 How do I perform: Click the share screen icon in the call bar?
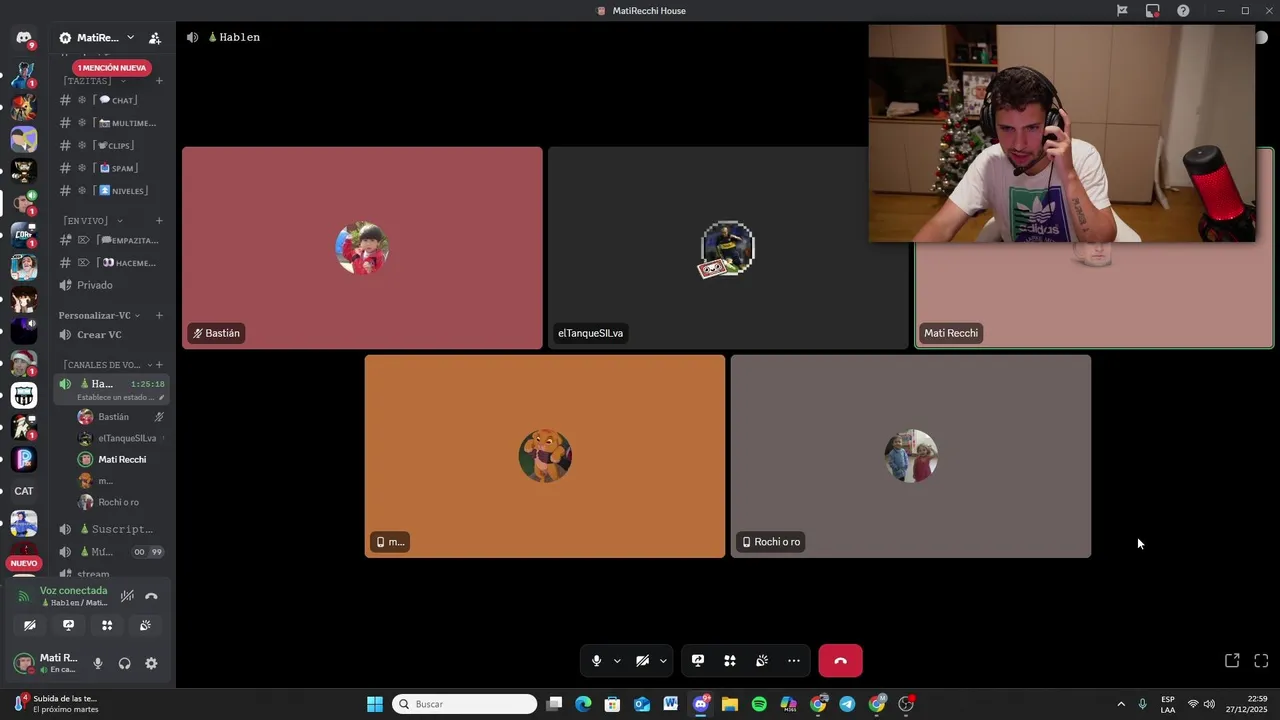click(x=698, y=661)
